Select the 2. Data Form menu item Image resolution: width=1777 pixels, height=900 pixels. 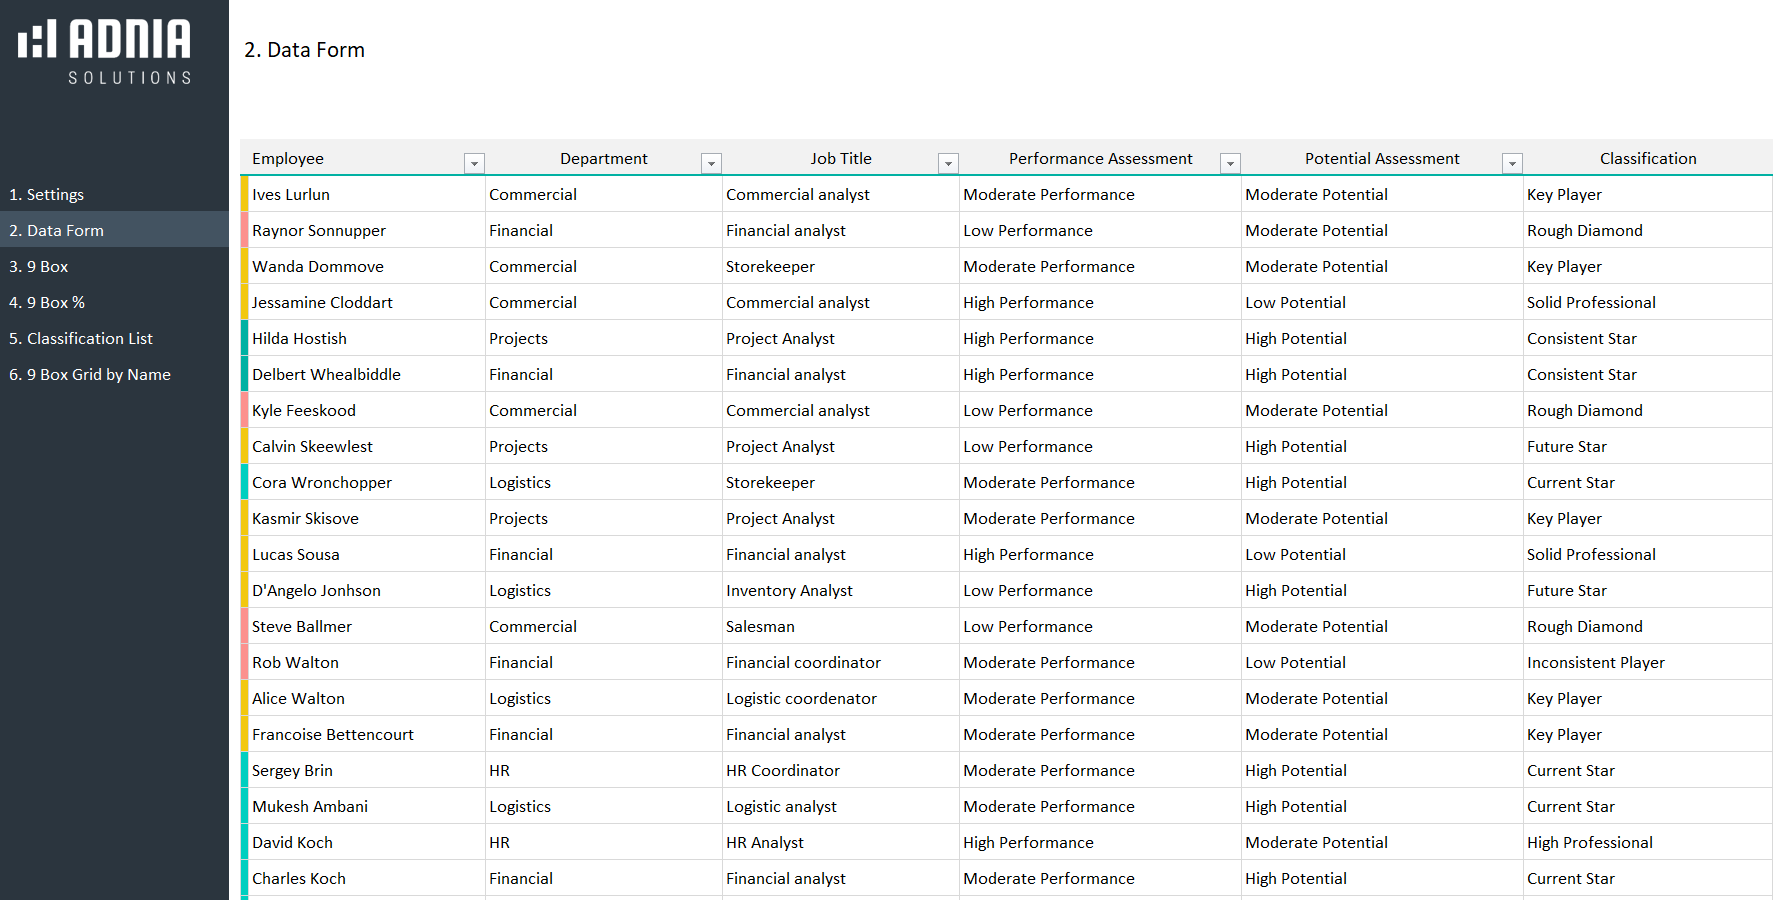click(57, 231)
